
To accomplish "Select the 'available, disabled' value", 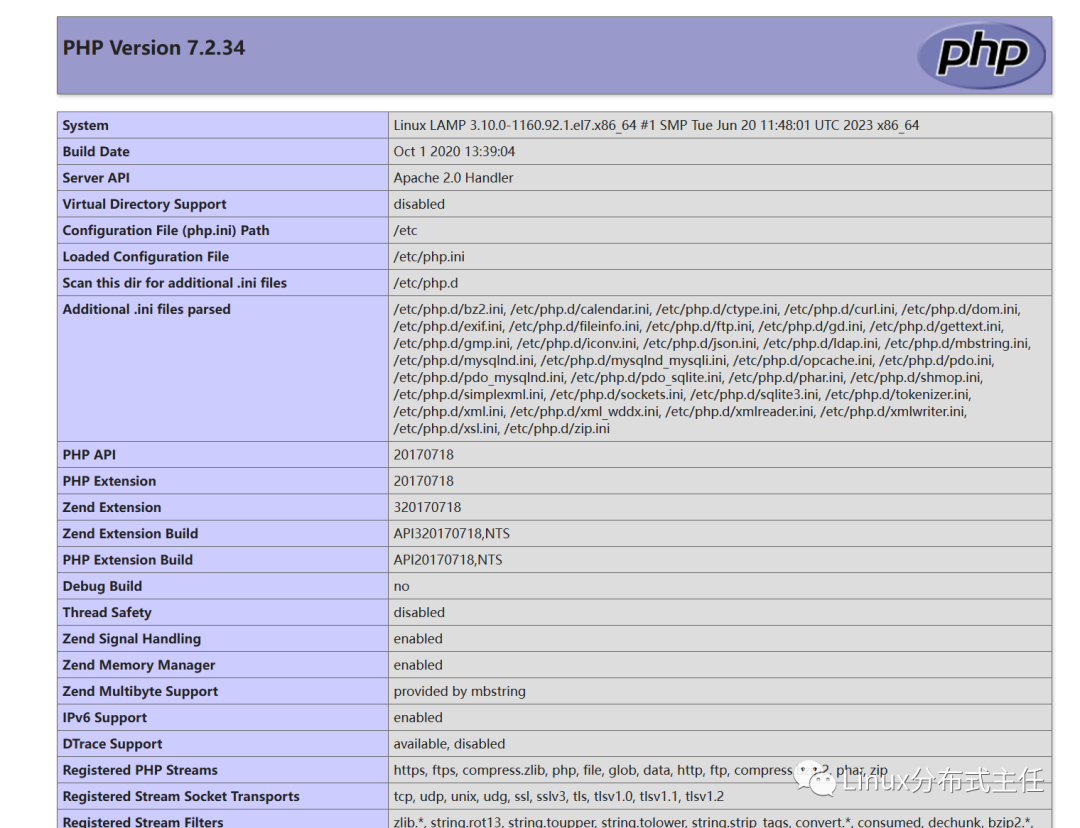I will pos(449,743).
